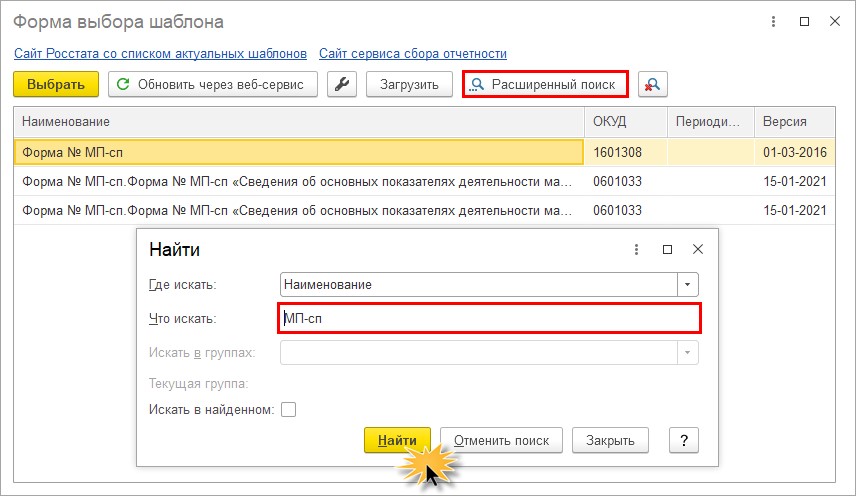
Task: Click the Периоди... column header
Action: (711, 122)
